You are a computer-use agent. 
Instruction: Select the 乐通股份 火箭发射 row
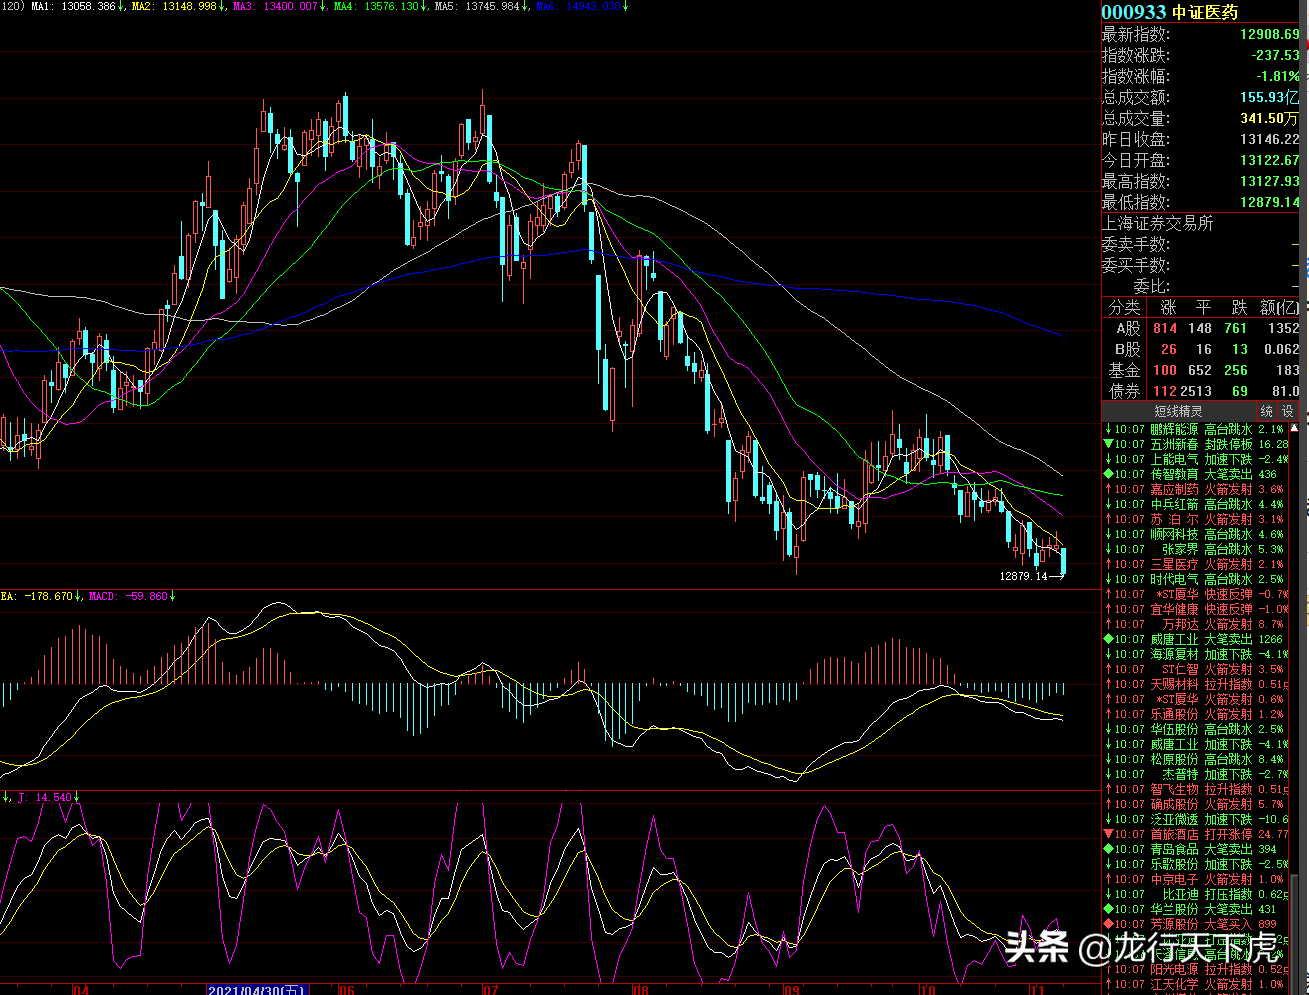pyautogui.click(x=1196, y=714)
